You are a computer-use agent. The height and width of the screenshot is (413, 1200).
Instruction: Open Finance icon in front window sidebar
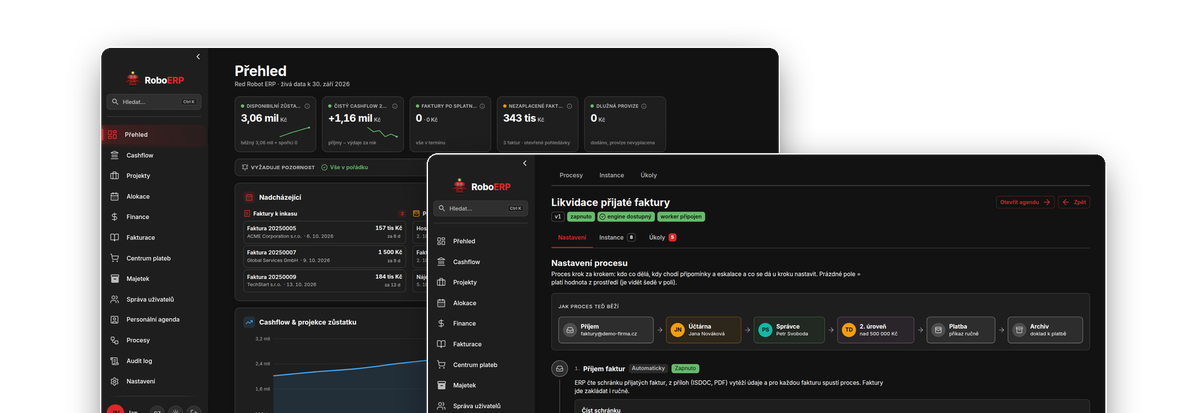point(441,323)
